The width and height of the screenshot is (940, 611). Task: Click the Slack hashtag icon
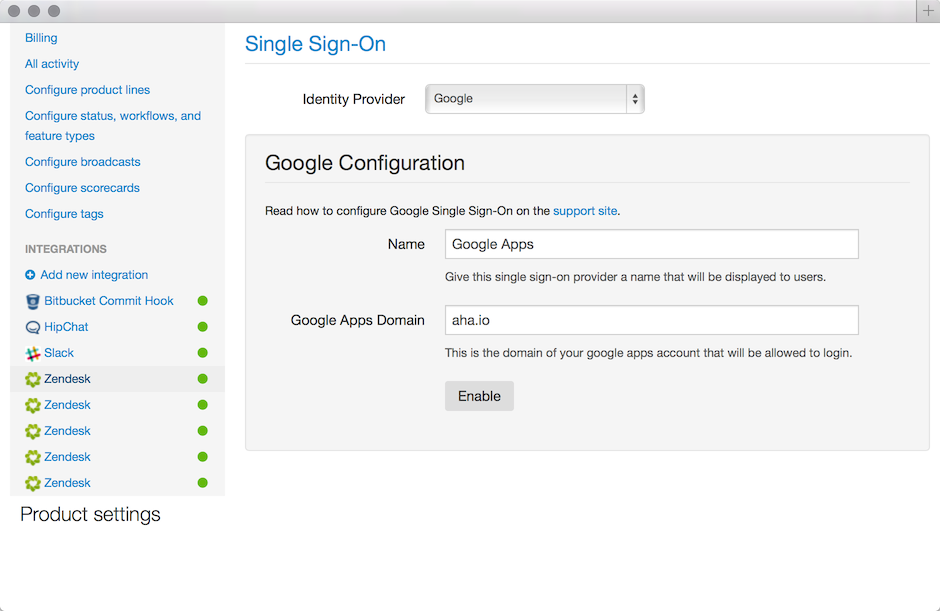(x=33, y=353)
